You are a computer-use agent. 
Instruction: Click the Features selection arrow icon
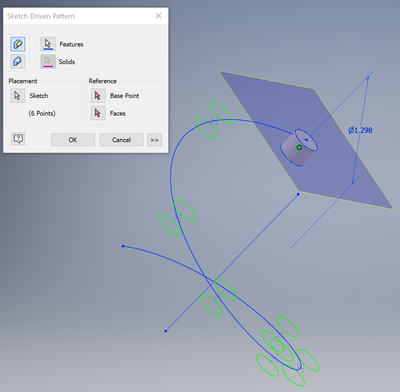coord(48,44)
